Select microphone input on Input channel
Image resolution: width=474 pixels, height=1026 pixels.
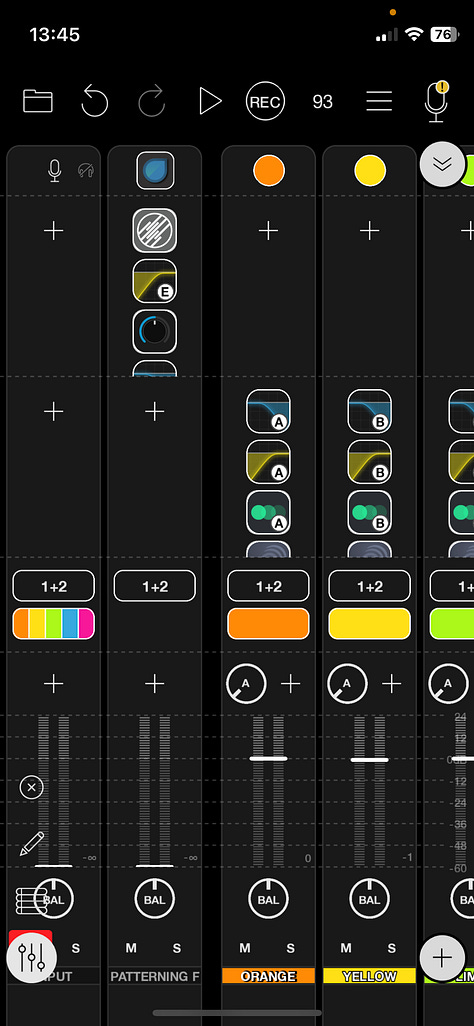[x=55, y=171]
